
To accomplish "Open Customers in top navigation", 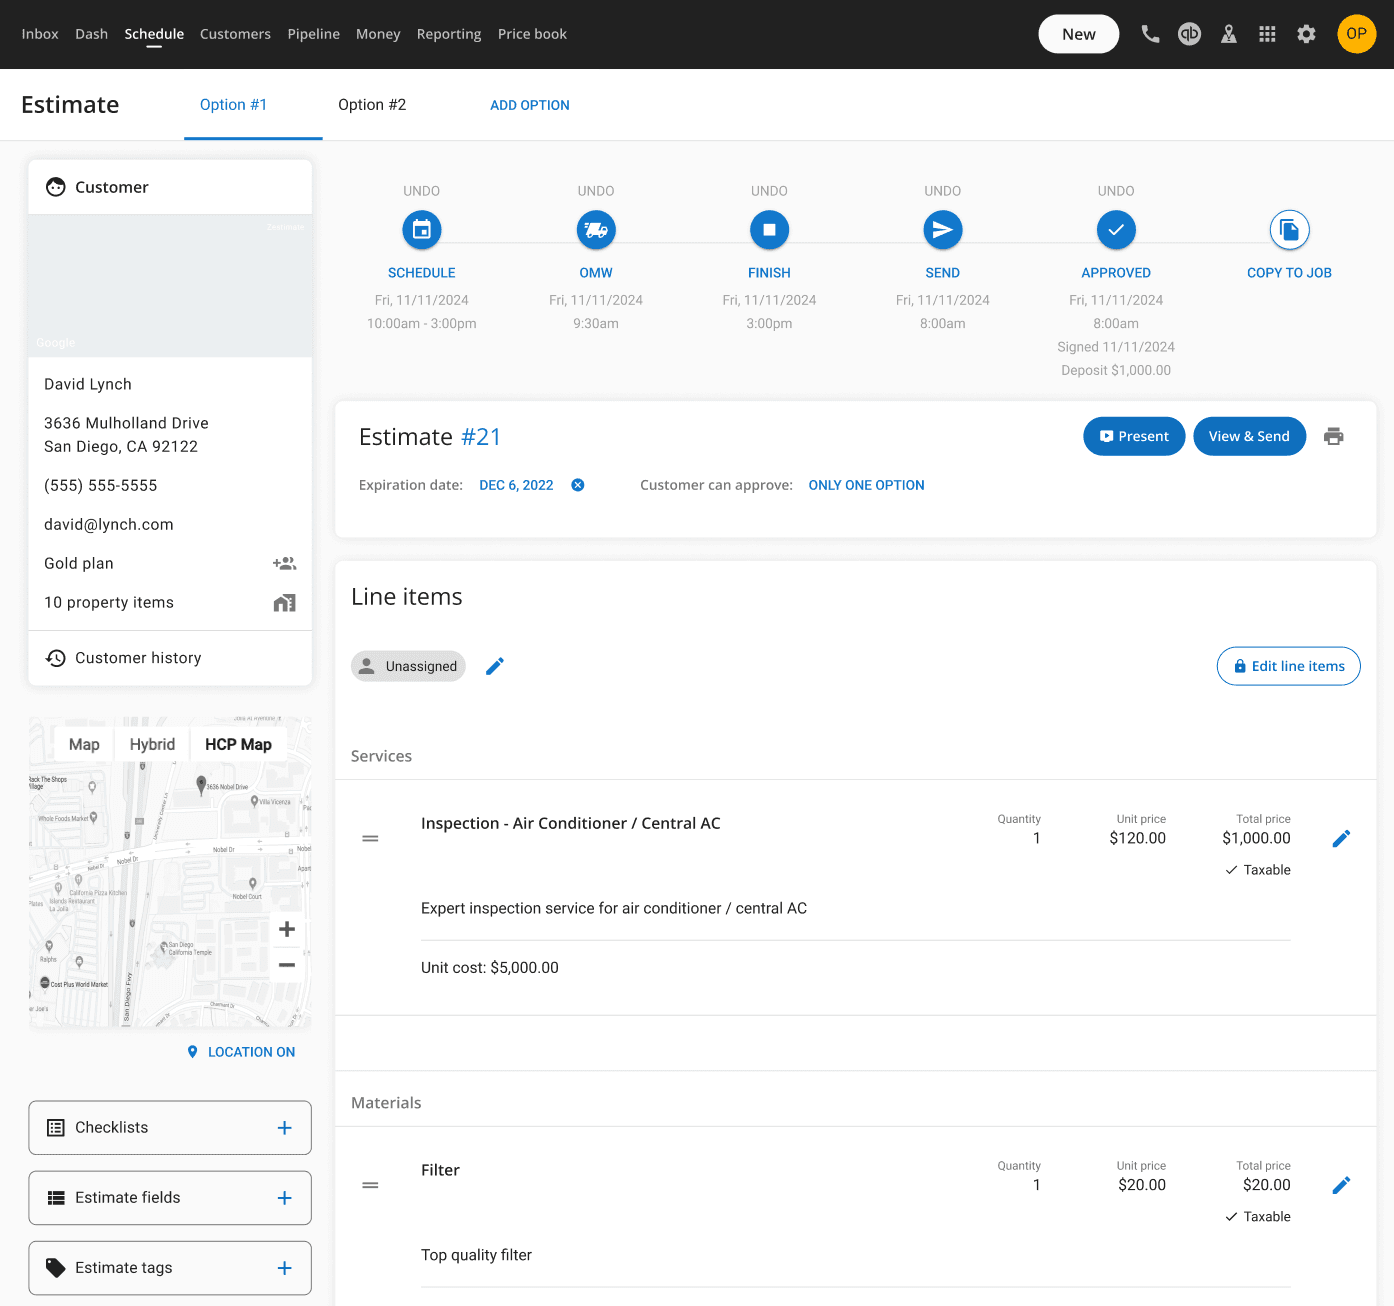I will pos(235,34).
